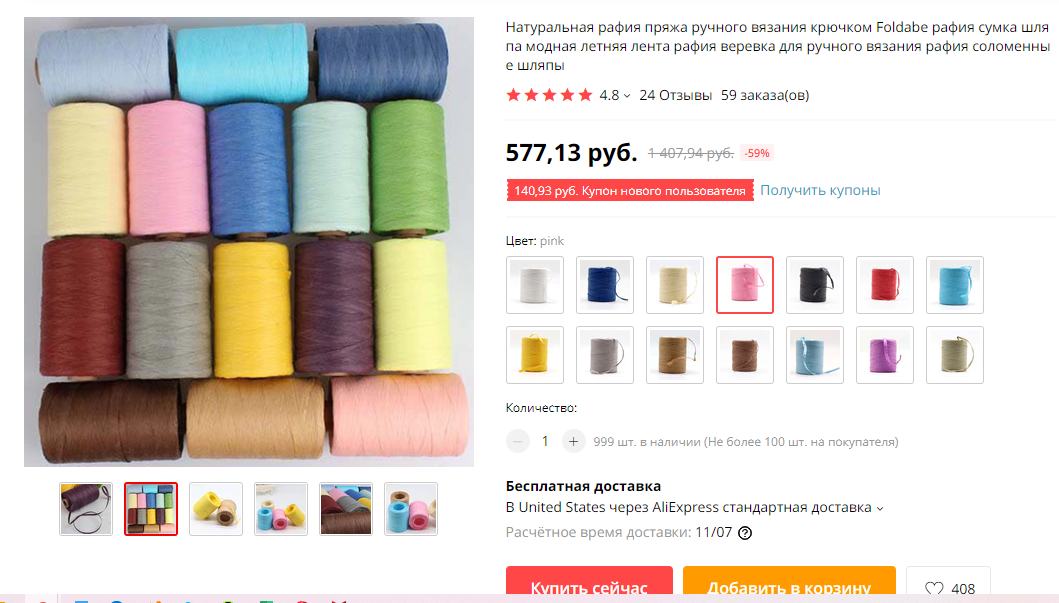Expand the 4.8 rating dropdown arrow

click(627, 96)
